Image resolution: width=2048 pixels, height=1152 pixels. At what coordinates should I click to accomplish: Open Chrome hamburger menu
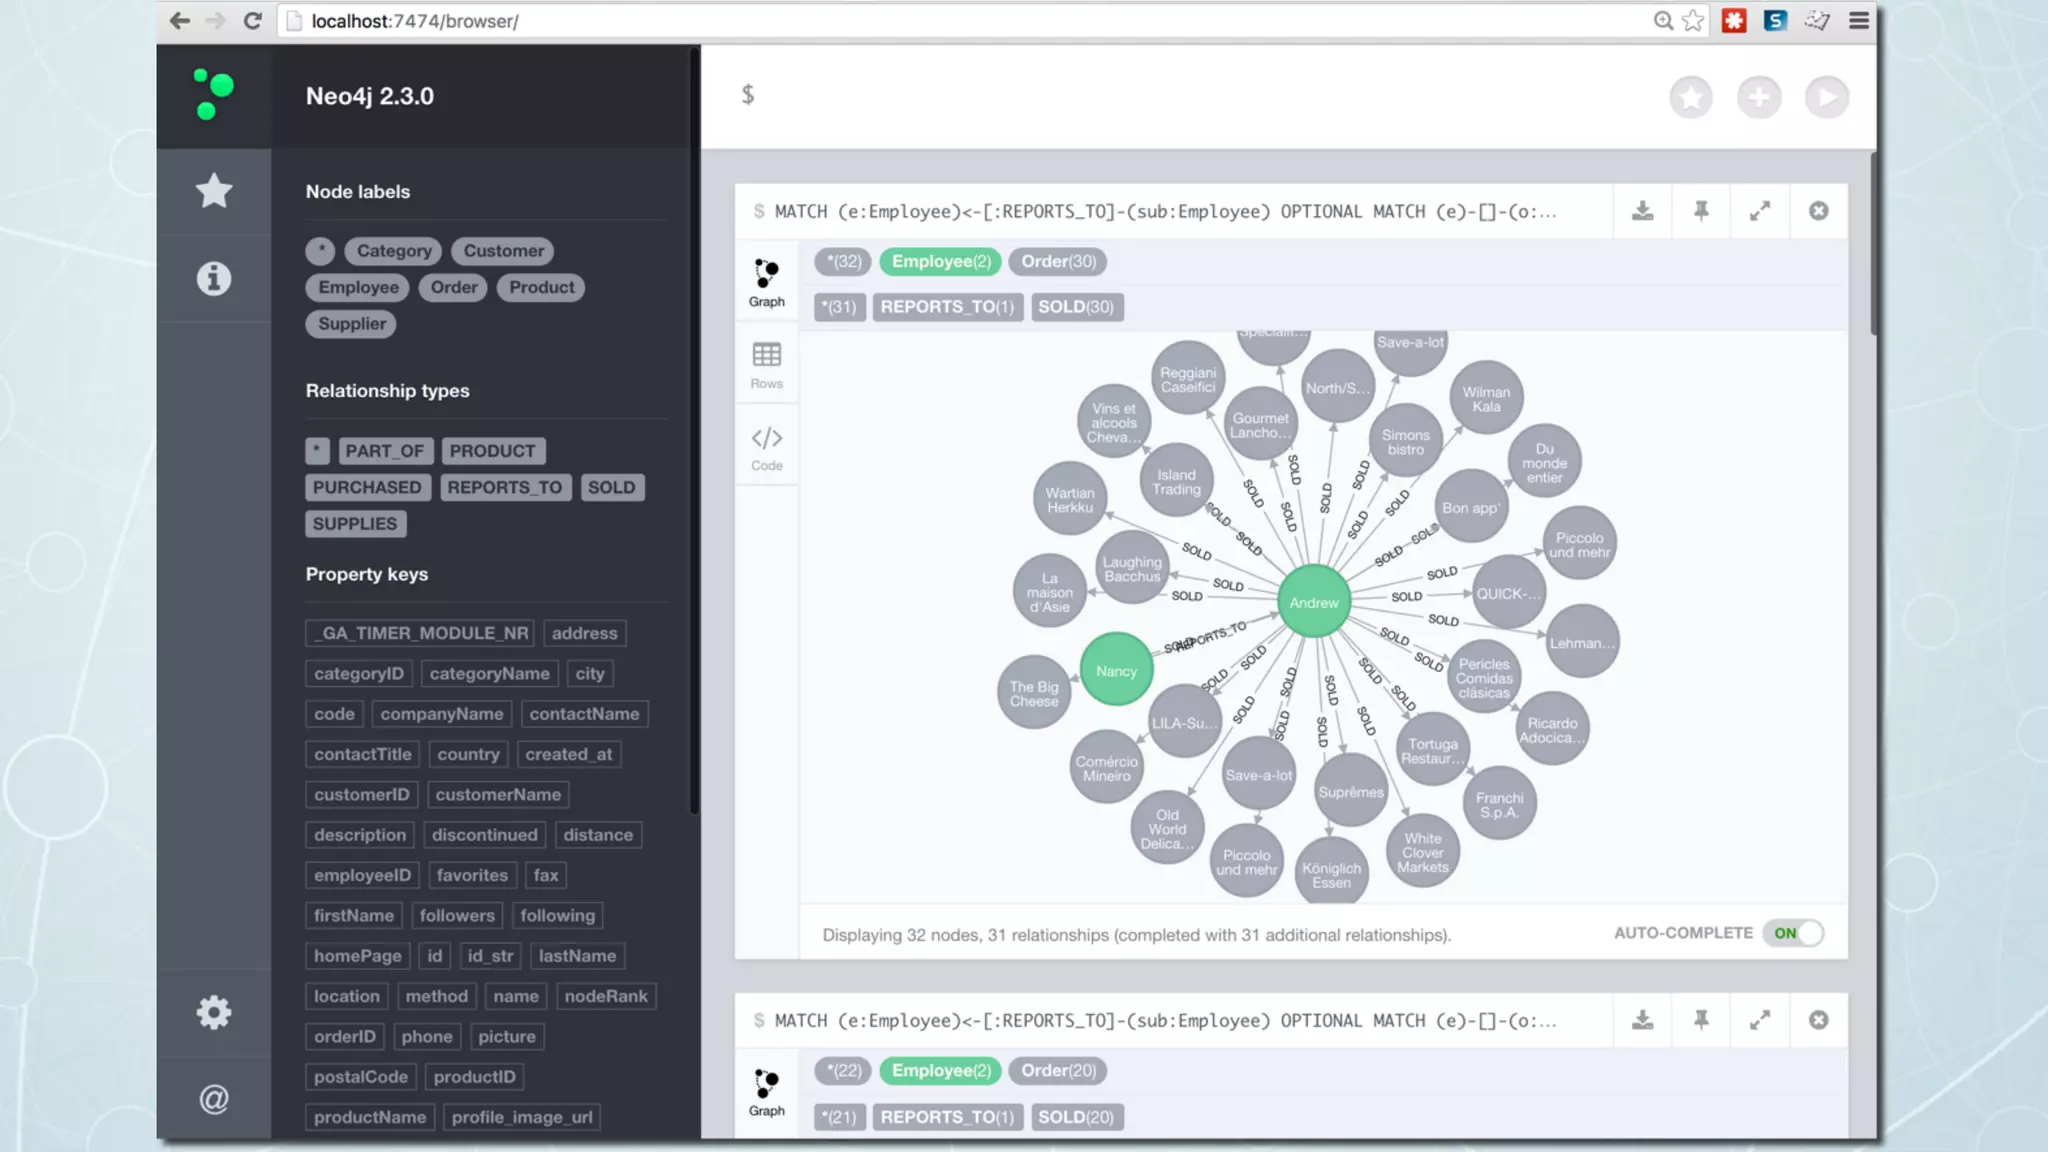[1859, 21]
